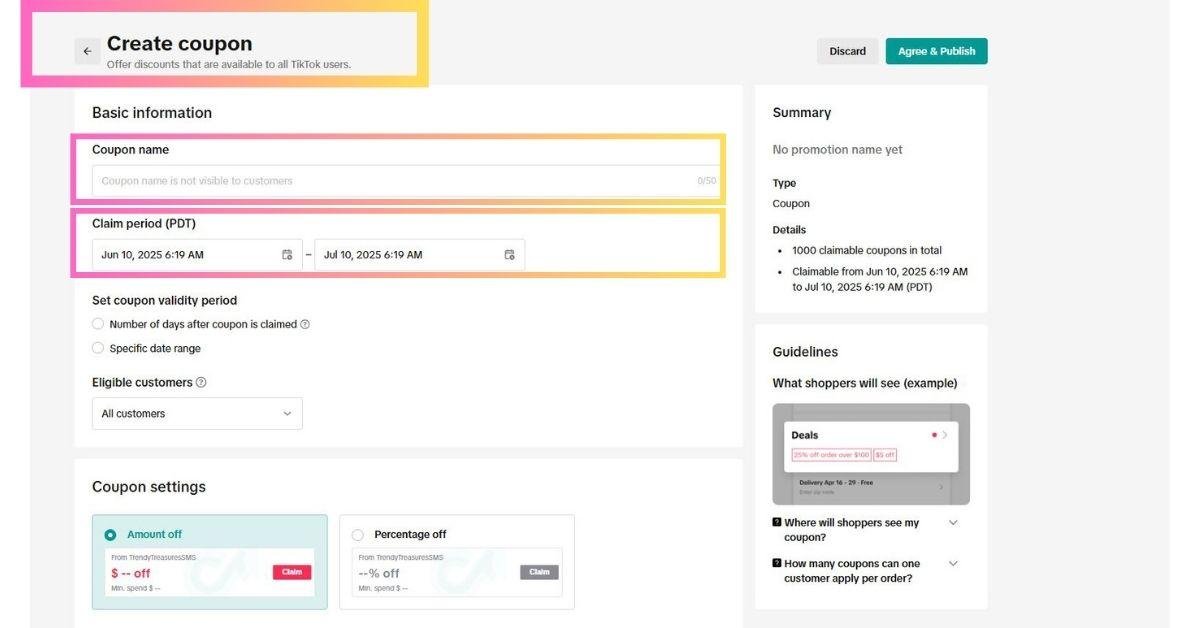Click 'What shoppers will see (example)' heading
Image resolution: width=1200 pixels, height=628 pixels.
(x=865, y=383)
